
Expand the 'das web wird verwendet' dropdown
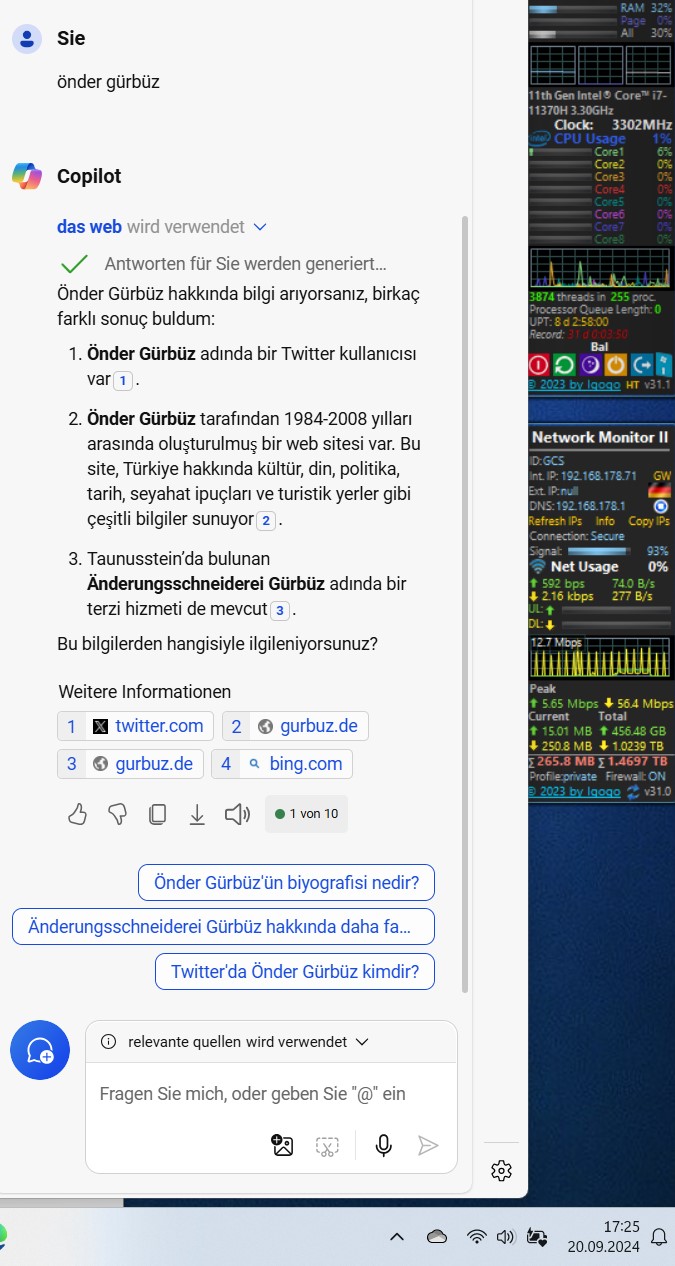pyautogui.click(x=260, y=227)
